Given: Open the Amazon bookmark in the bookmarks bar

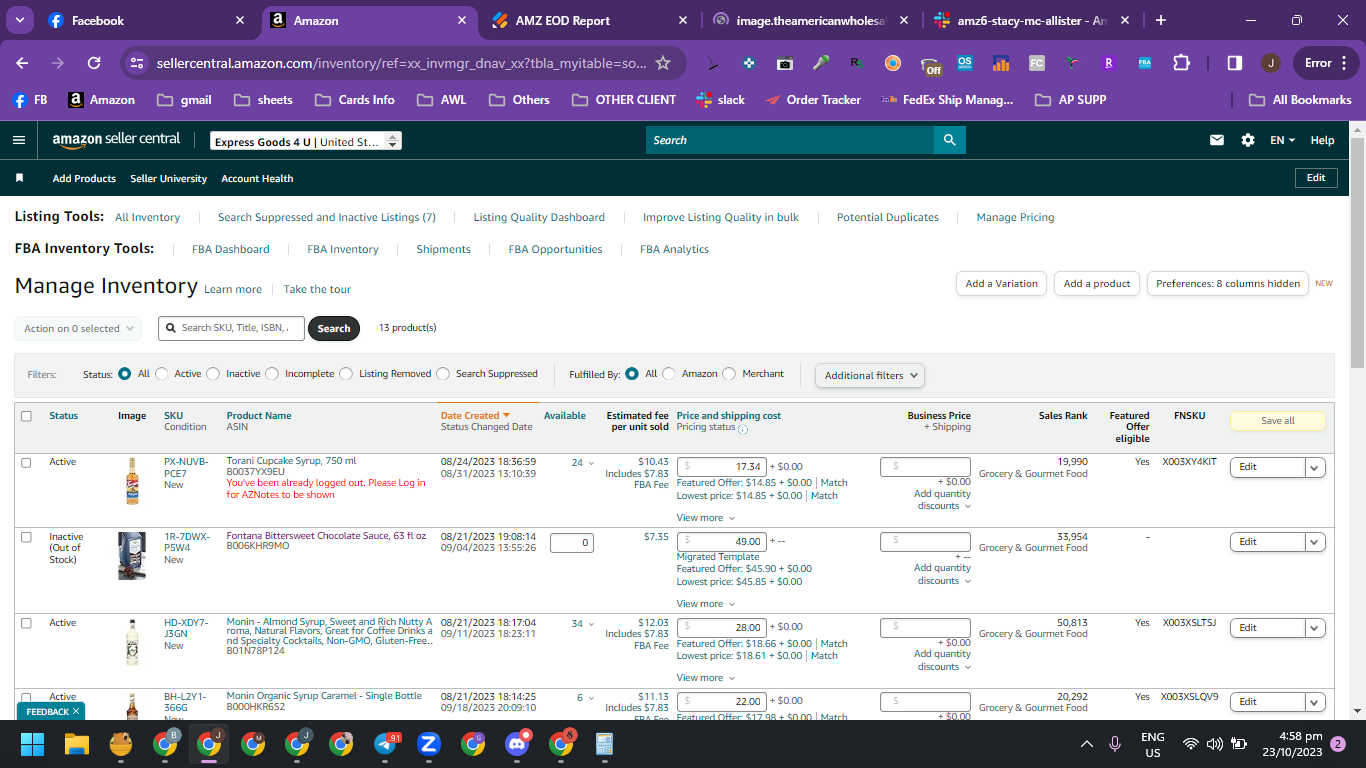Looking at the screenshot, I should coord(101,100).
